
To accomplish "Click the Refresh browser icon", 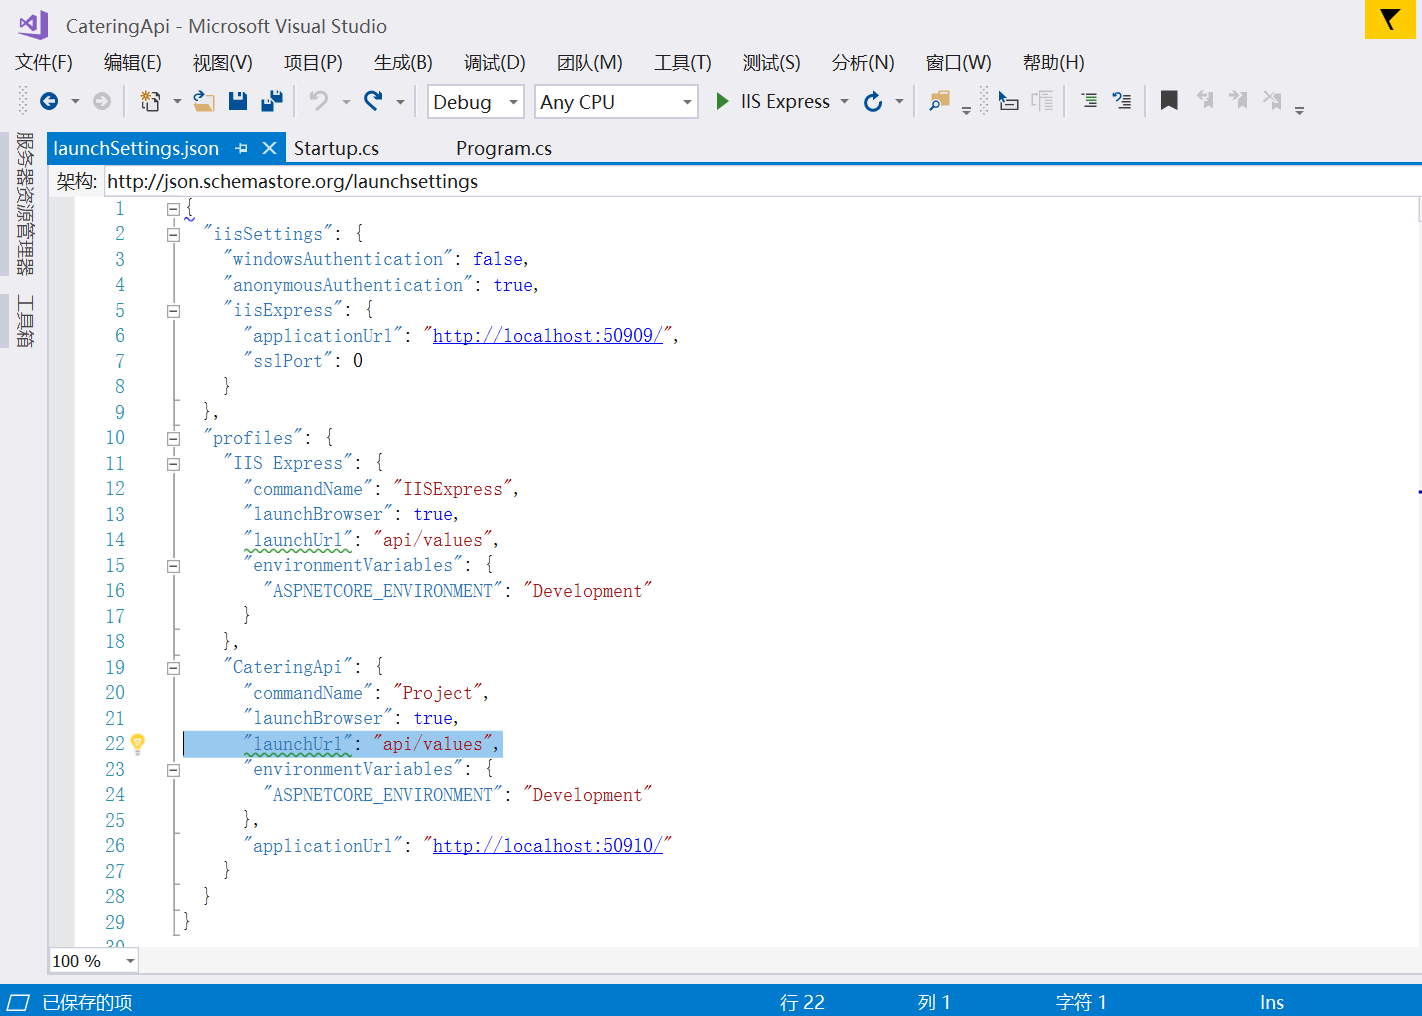I will click(x=873, y=101).
